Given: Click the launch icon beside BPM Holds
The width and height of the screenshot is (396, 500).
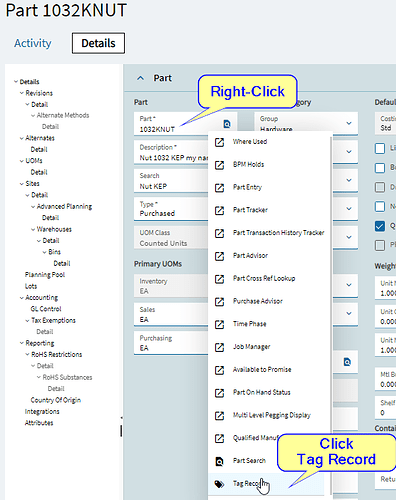Looking at the screenshot, I should [x=219, y=165].
